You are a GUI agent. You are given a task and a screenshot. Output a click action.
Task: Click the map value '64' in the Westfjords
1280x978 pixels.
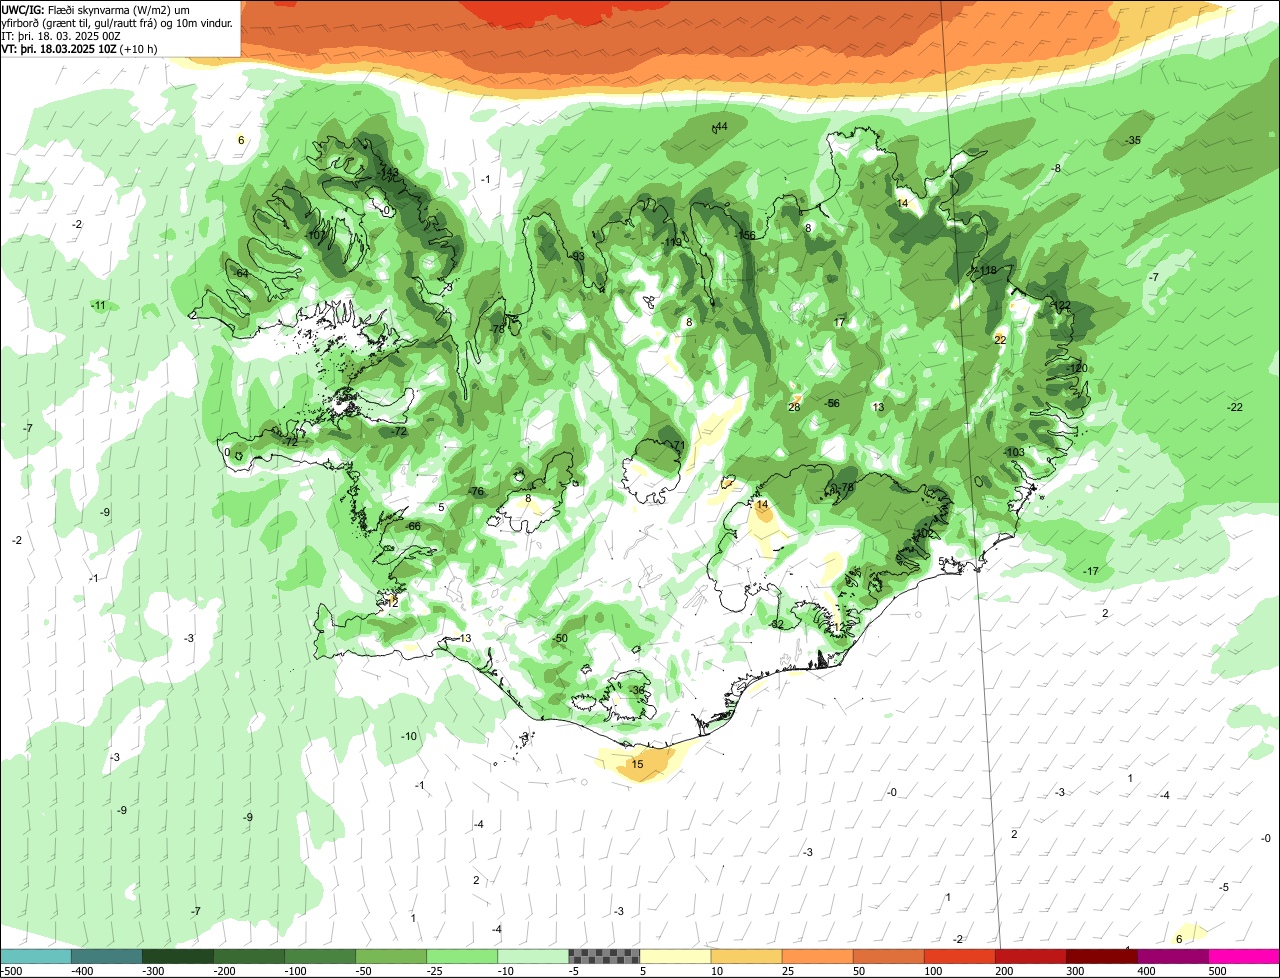click(242, 273)
